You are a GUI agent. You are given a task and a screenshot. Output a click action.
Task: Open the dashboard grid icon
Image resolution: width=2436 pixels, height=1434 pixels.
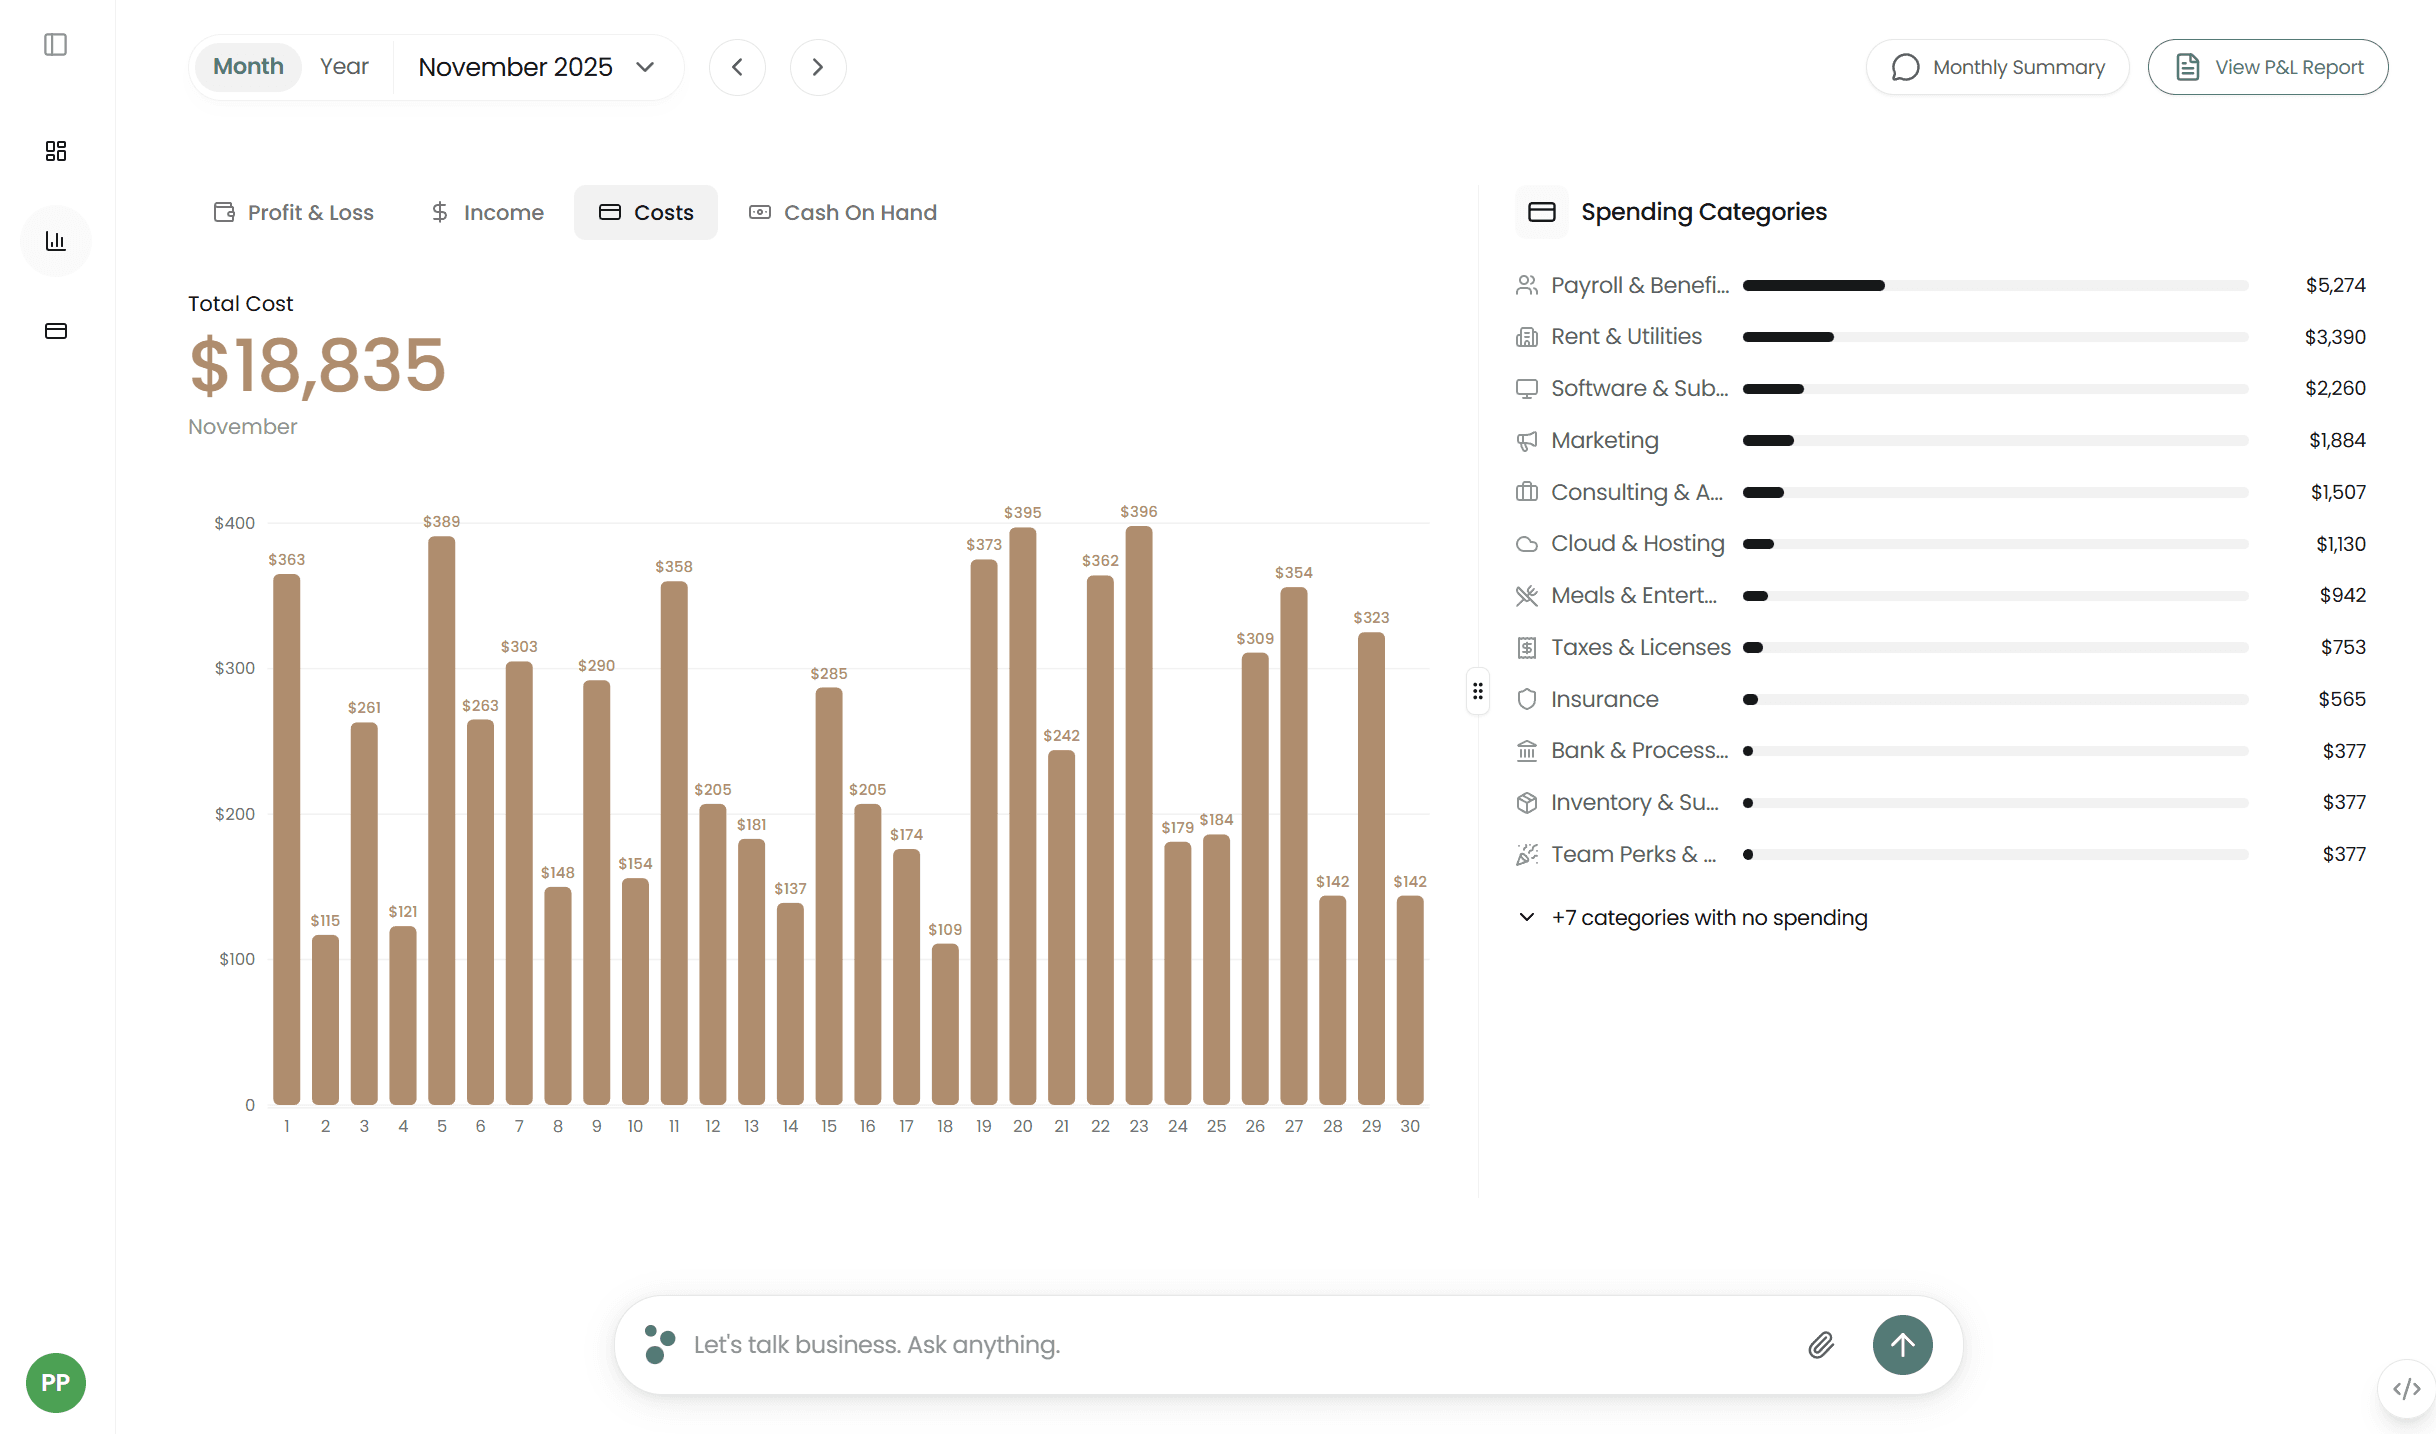tap(56, 151)
